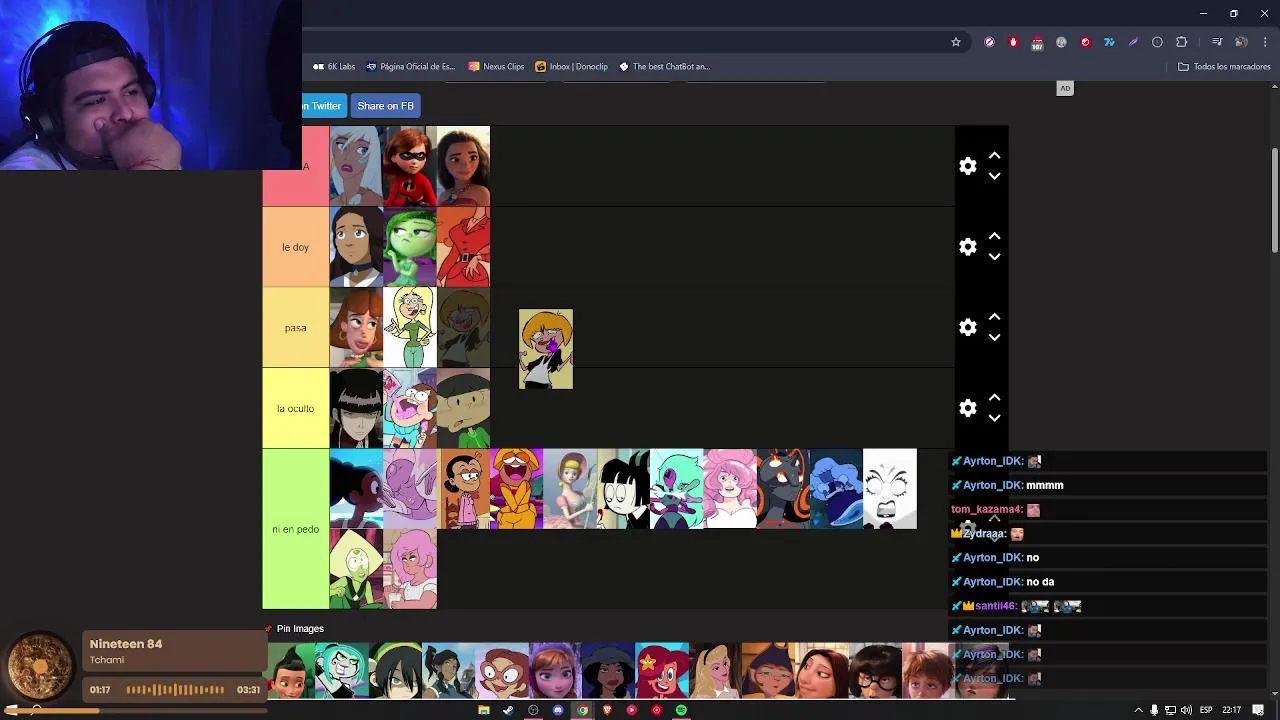This screenshot has width=1280, height=720.
Task: Click the microphone icon in system tray
Action: tap(1154, 710)
